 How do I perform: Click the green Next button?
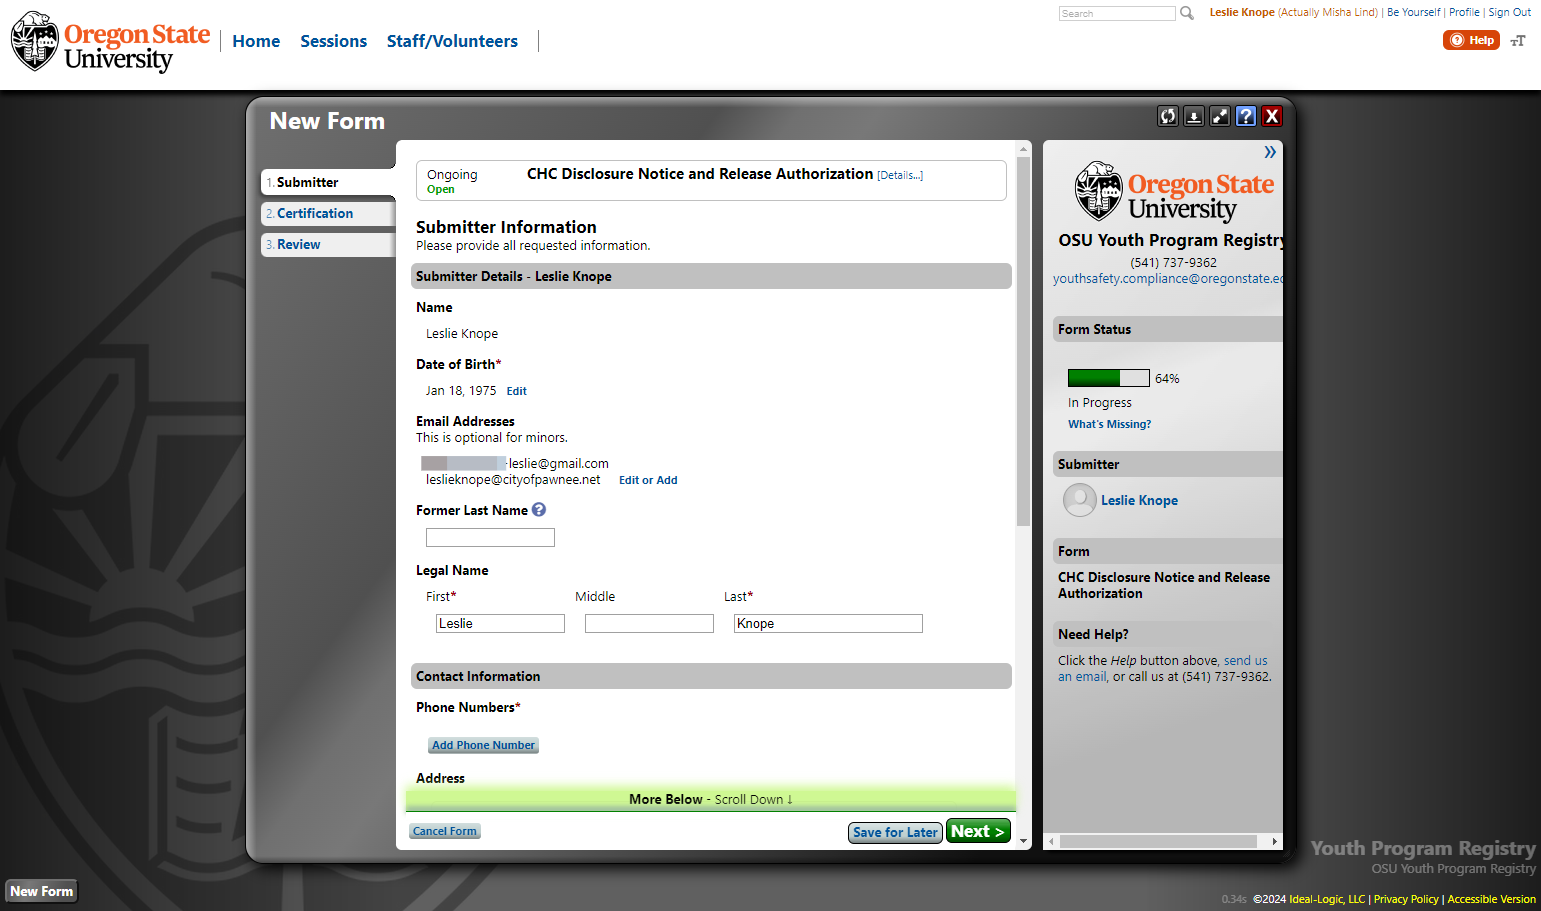coord(978,831)
